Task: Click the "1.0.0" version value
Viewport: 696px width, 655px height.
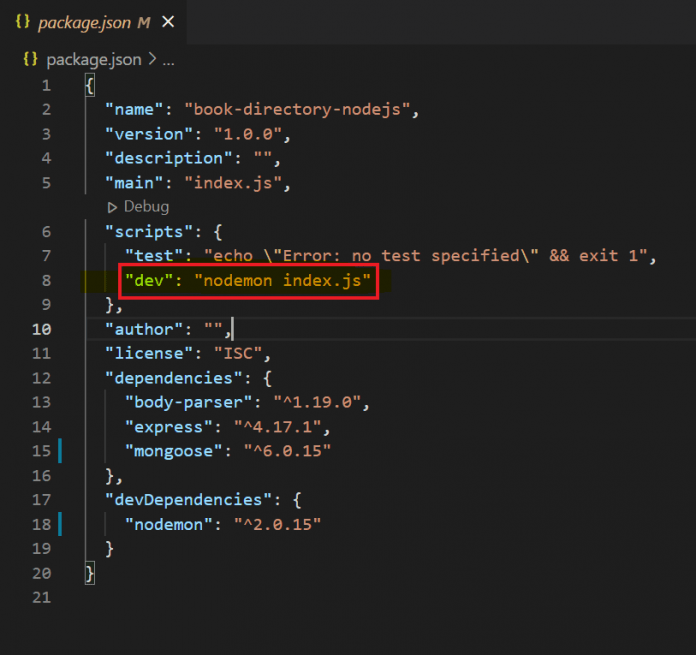Action: pyautogui.click(x=248, y=134)
